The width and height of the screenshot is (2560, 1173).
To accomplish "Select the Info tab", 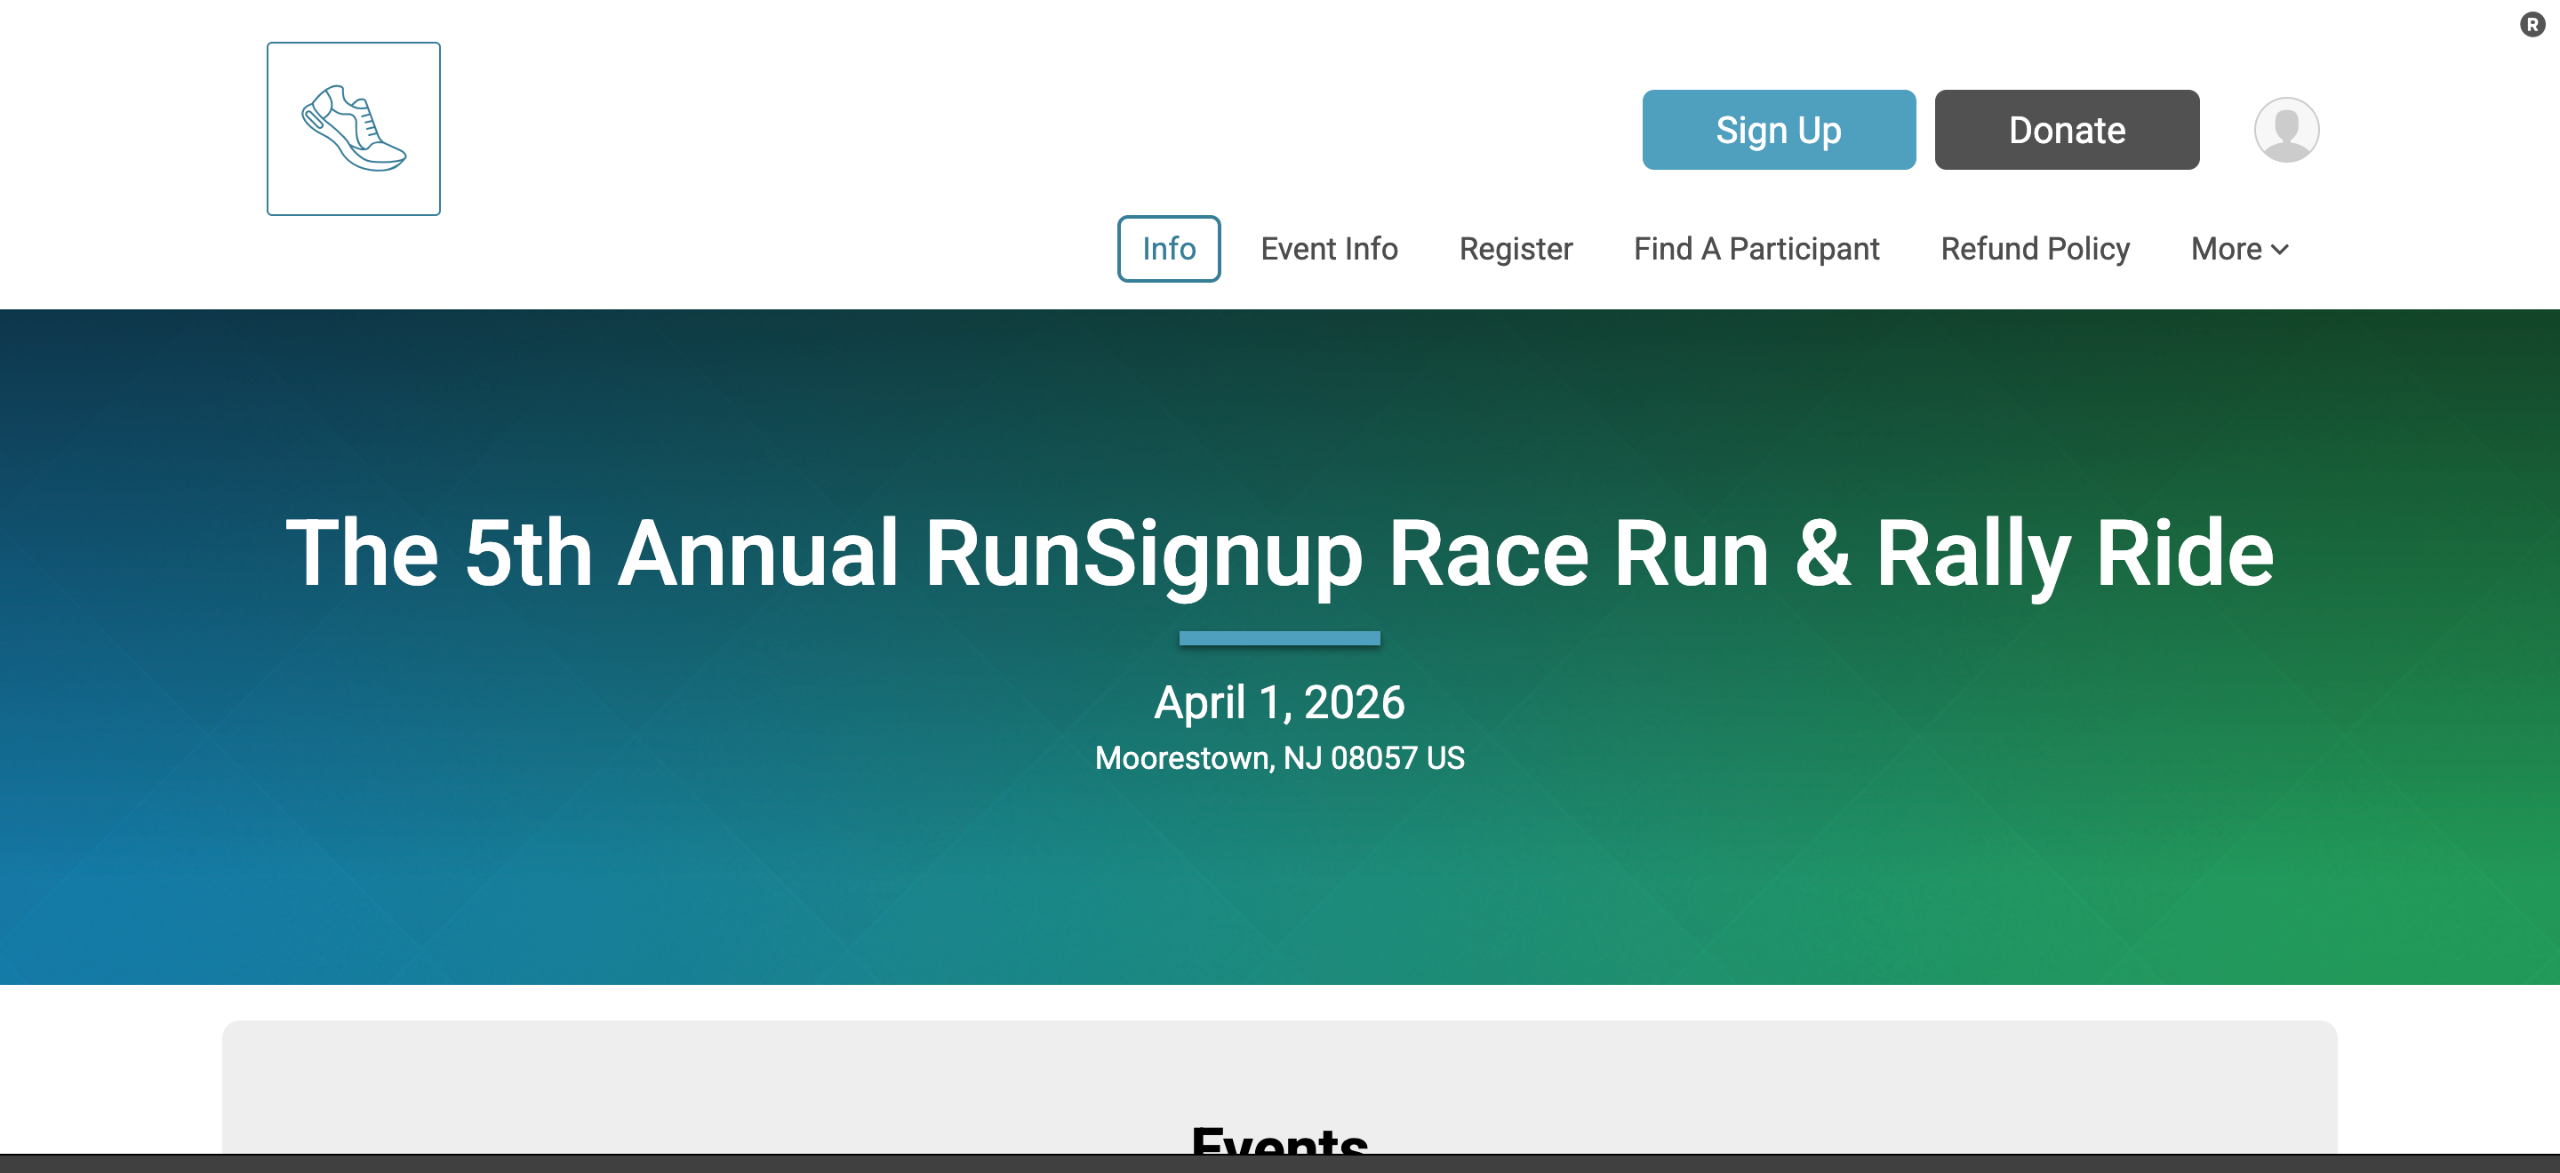I will coord(1168,249).
